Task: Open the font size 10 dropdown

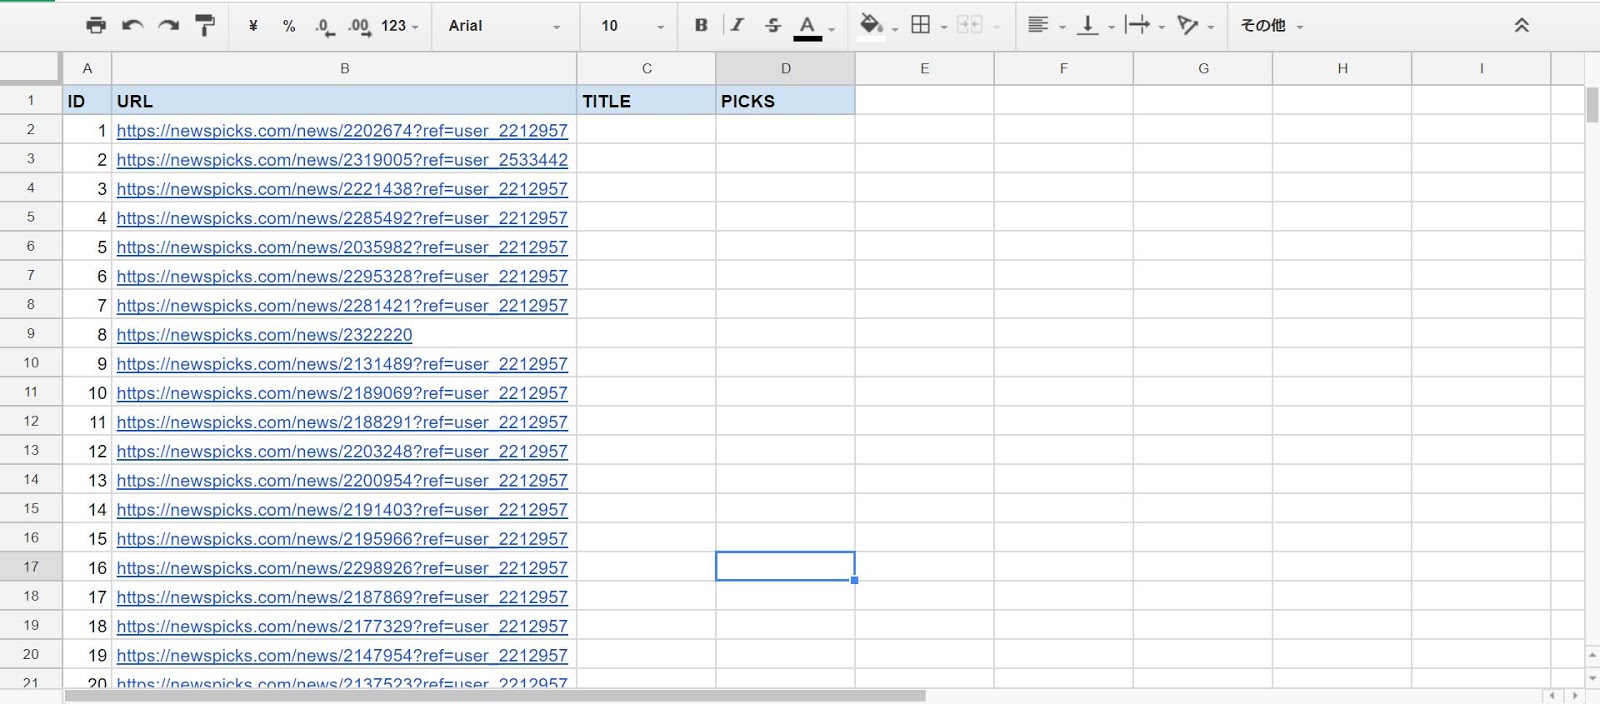Action: pos(632,26)
